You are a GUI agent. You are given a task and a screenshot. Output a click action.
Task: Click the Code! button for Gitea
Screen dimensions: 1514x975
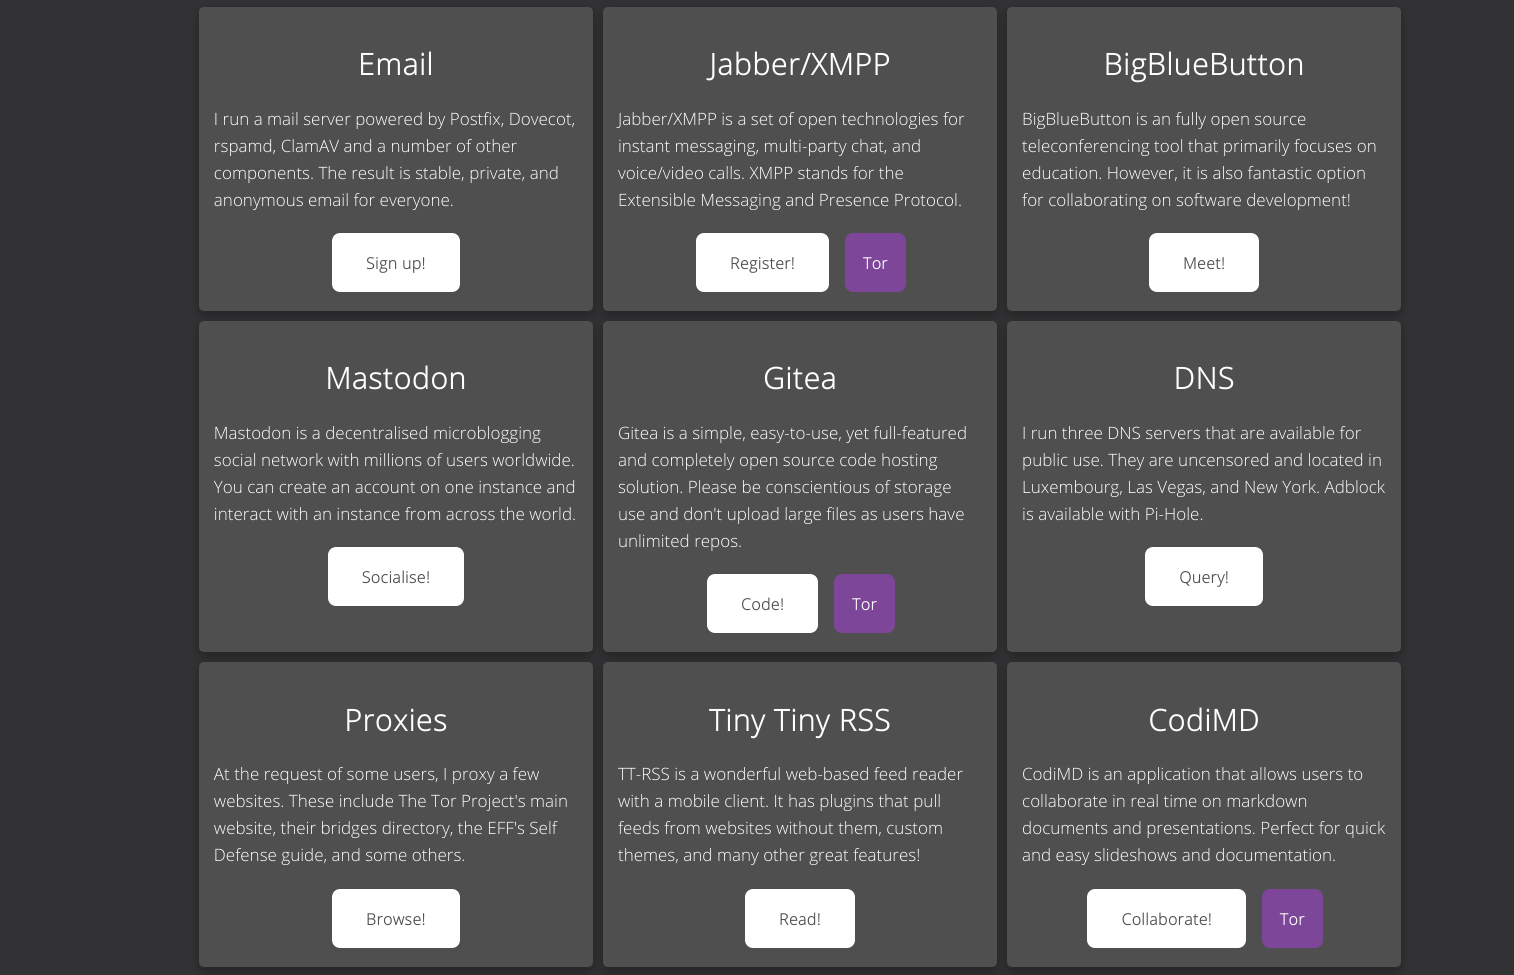tap(762, 604)
